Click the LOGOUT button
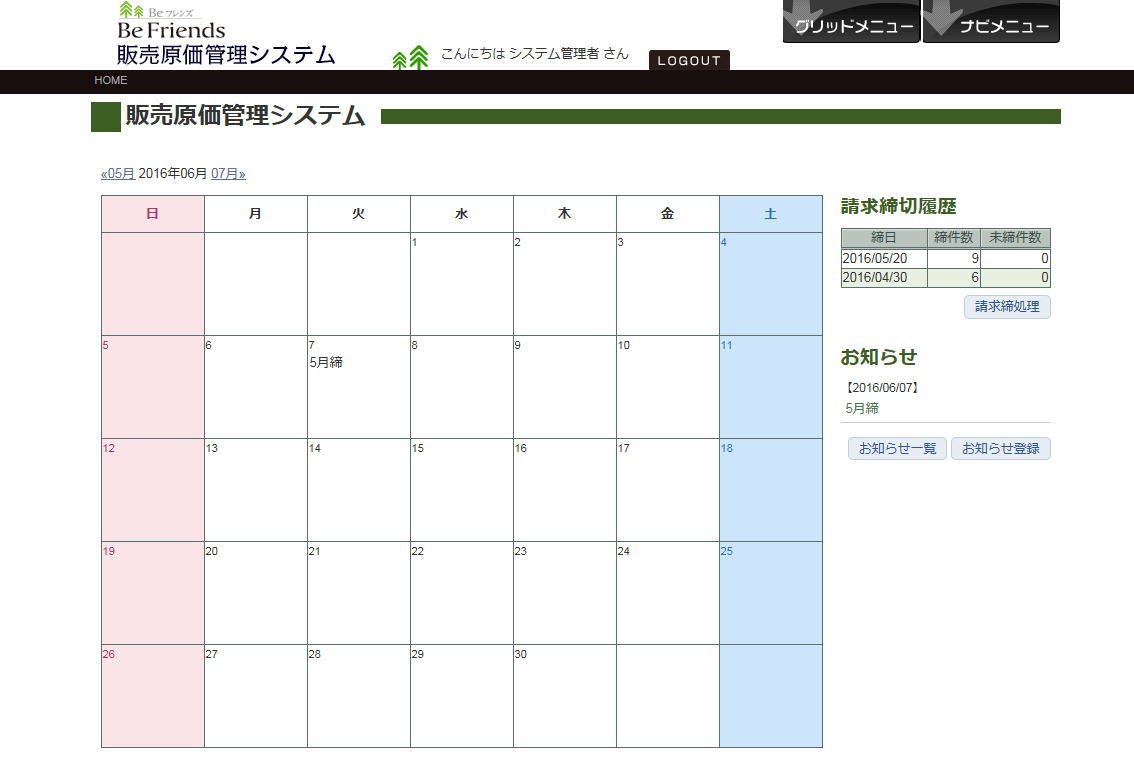This screenshot has width=1134, height=767. pyautogui.click(x=689, y=61)
